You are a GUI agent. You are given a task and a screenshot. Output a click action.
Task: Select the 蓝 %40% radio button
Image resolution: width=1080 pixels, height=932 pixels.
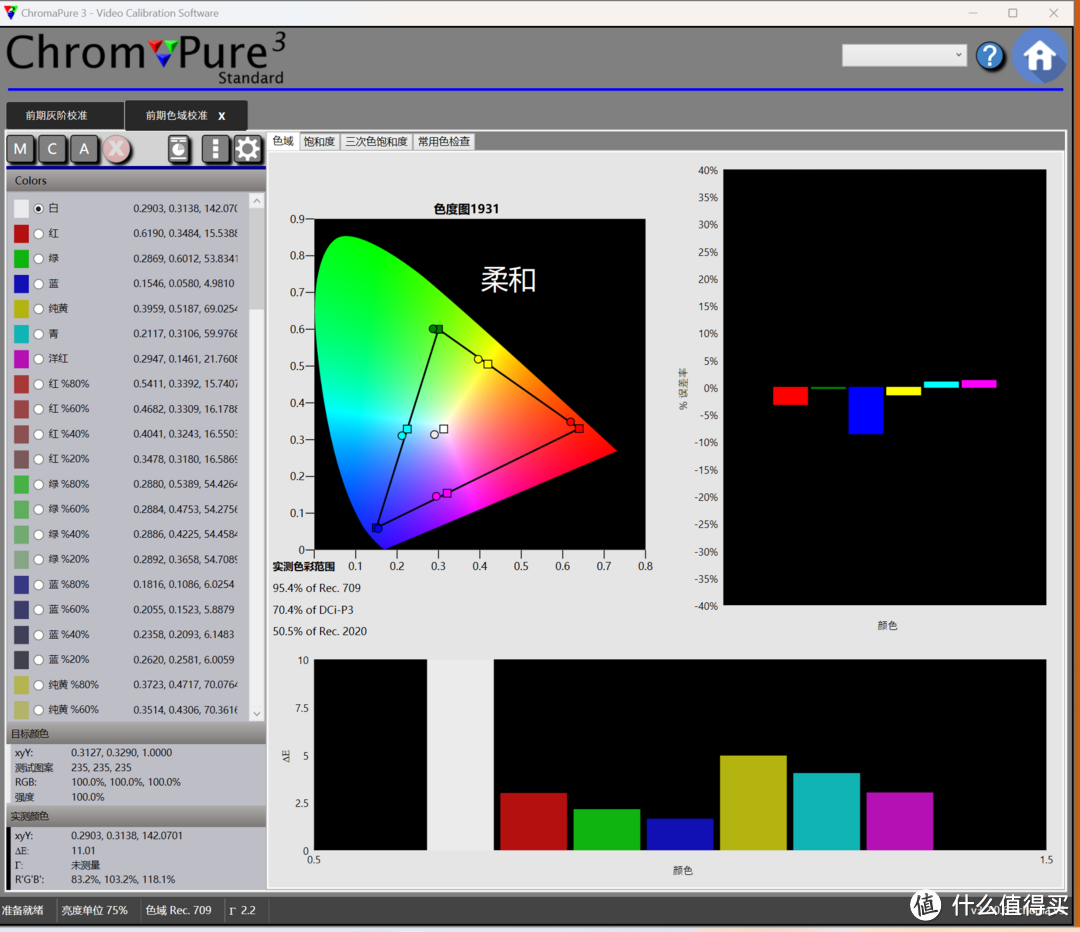point(39,634)
